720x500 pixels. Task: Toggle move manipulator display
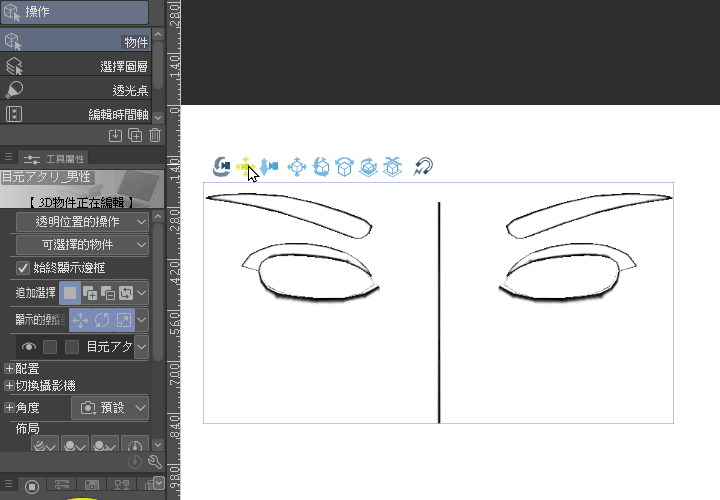80,320
